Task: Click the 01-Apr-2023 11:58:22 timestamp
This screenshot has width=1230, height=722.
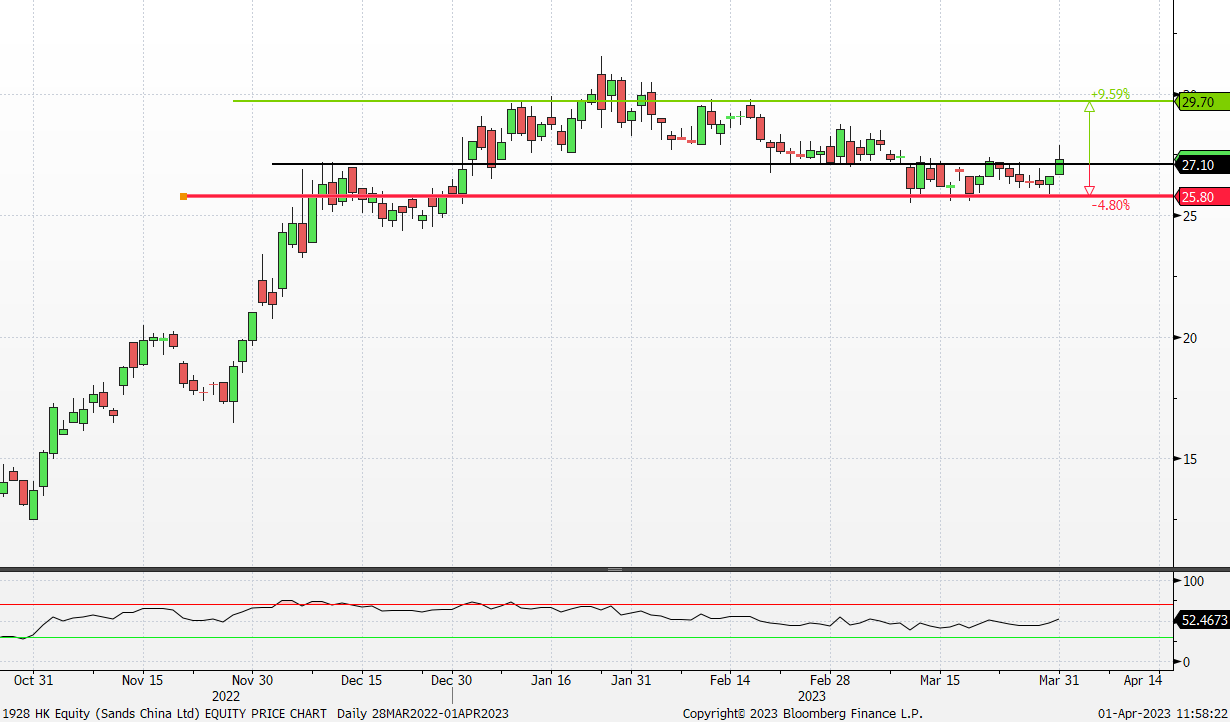Action: click(x=1162, y=713)
